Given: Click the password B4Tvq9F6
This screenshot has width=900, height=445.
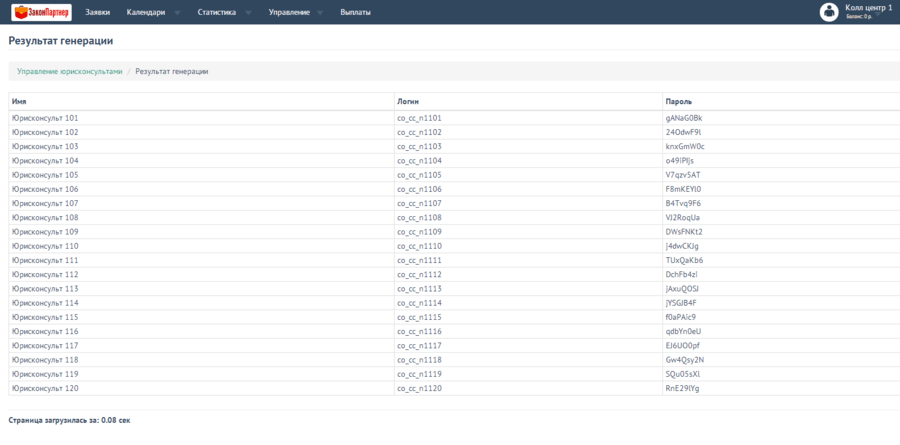Looking at the screenshot, I should [683, 203].
